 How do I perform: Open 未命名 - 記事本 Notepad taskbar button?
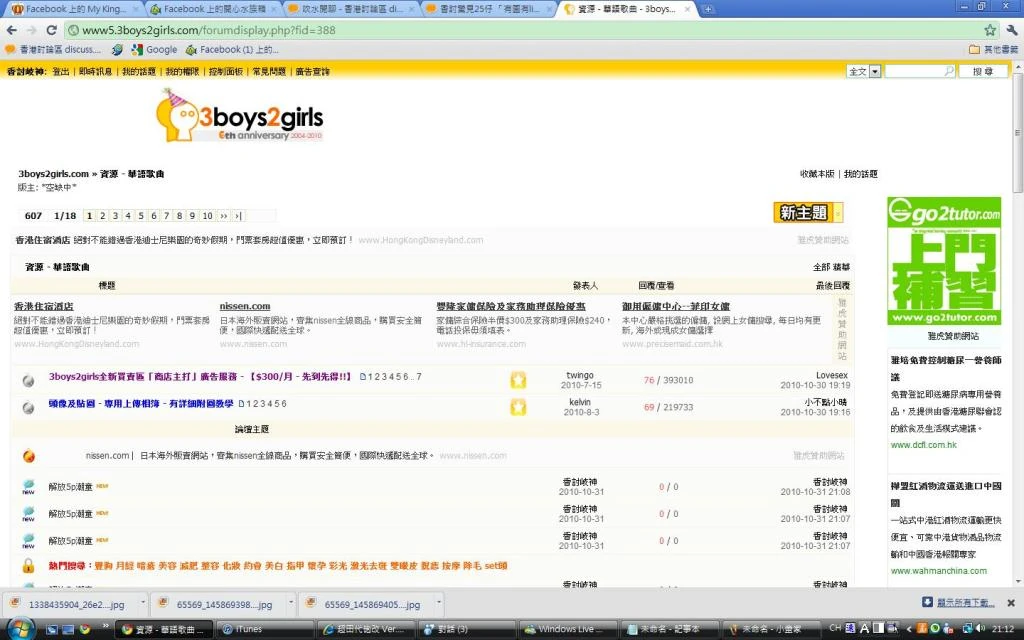click(669, 629)
